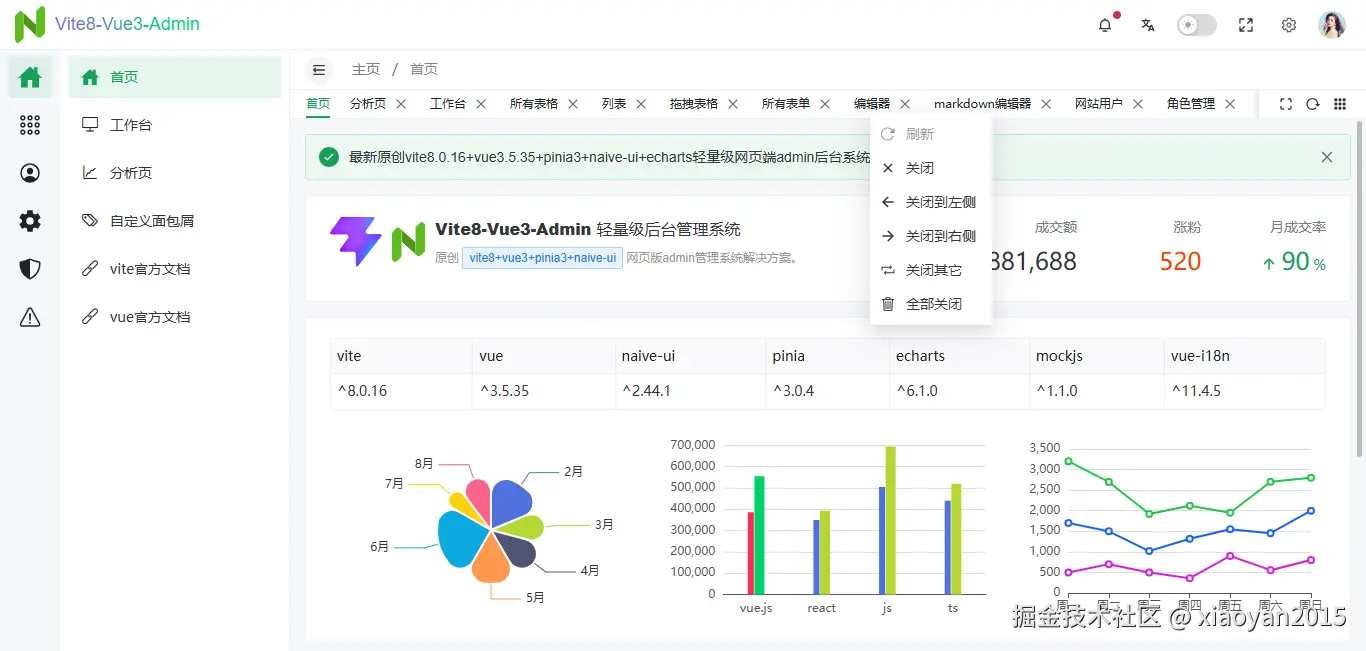1366x651 pixels.
Task: Close the 编辑器 tab
Action: [x=905, y=103]
